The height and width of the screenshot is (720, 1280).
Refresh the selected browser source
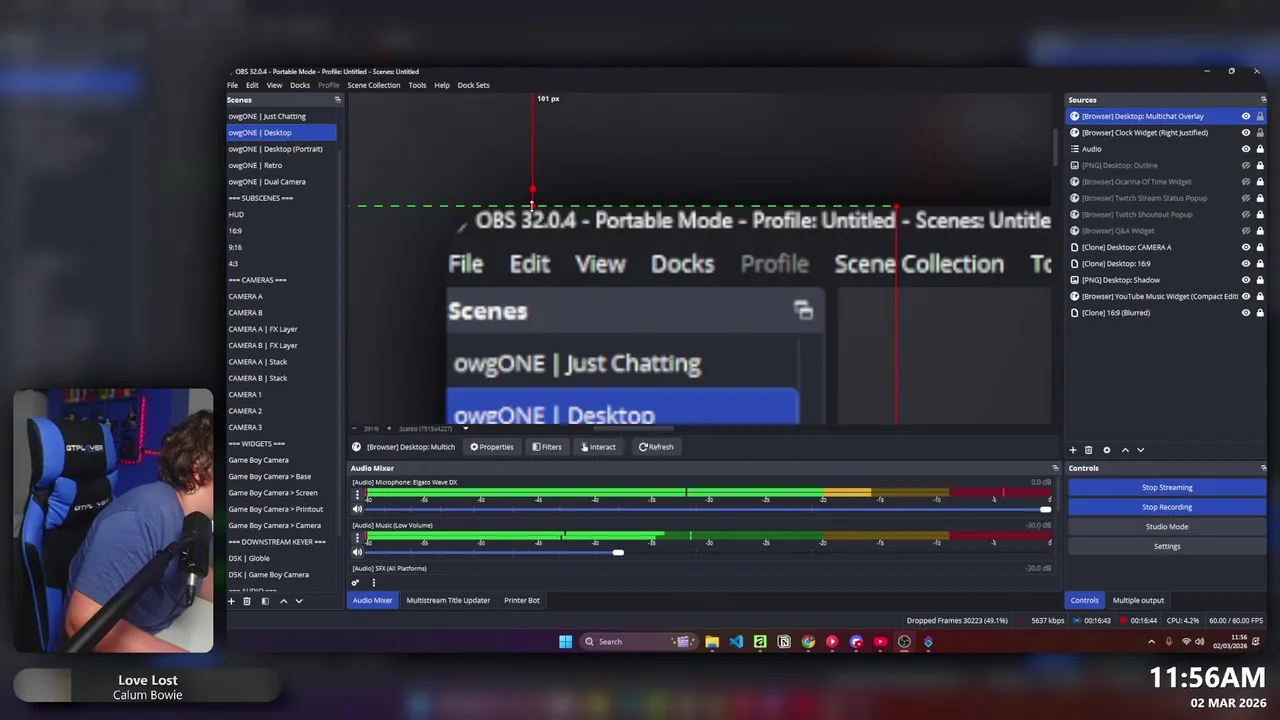[656, 447]
